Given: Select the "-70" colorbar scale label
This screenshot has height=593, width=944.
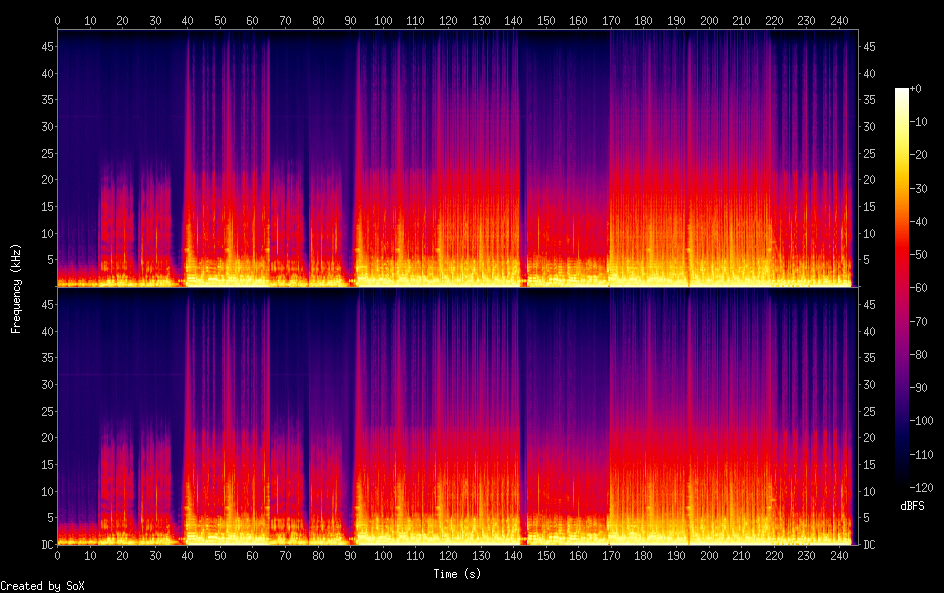Looking at the screenshot, I should point(918,321).
